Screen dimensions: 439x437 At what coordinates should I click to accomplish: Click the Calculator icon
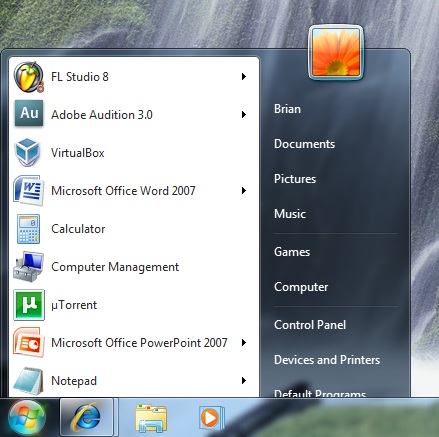click(x=29, y=229)
